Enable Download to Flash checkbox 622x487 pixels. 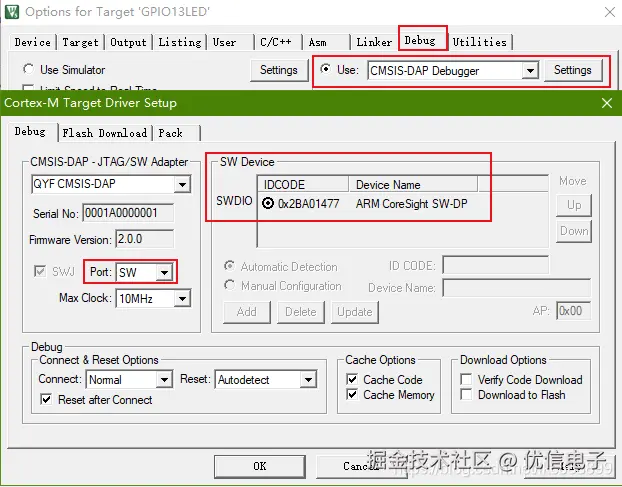pyautogui.click(x=466, y=394)
